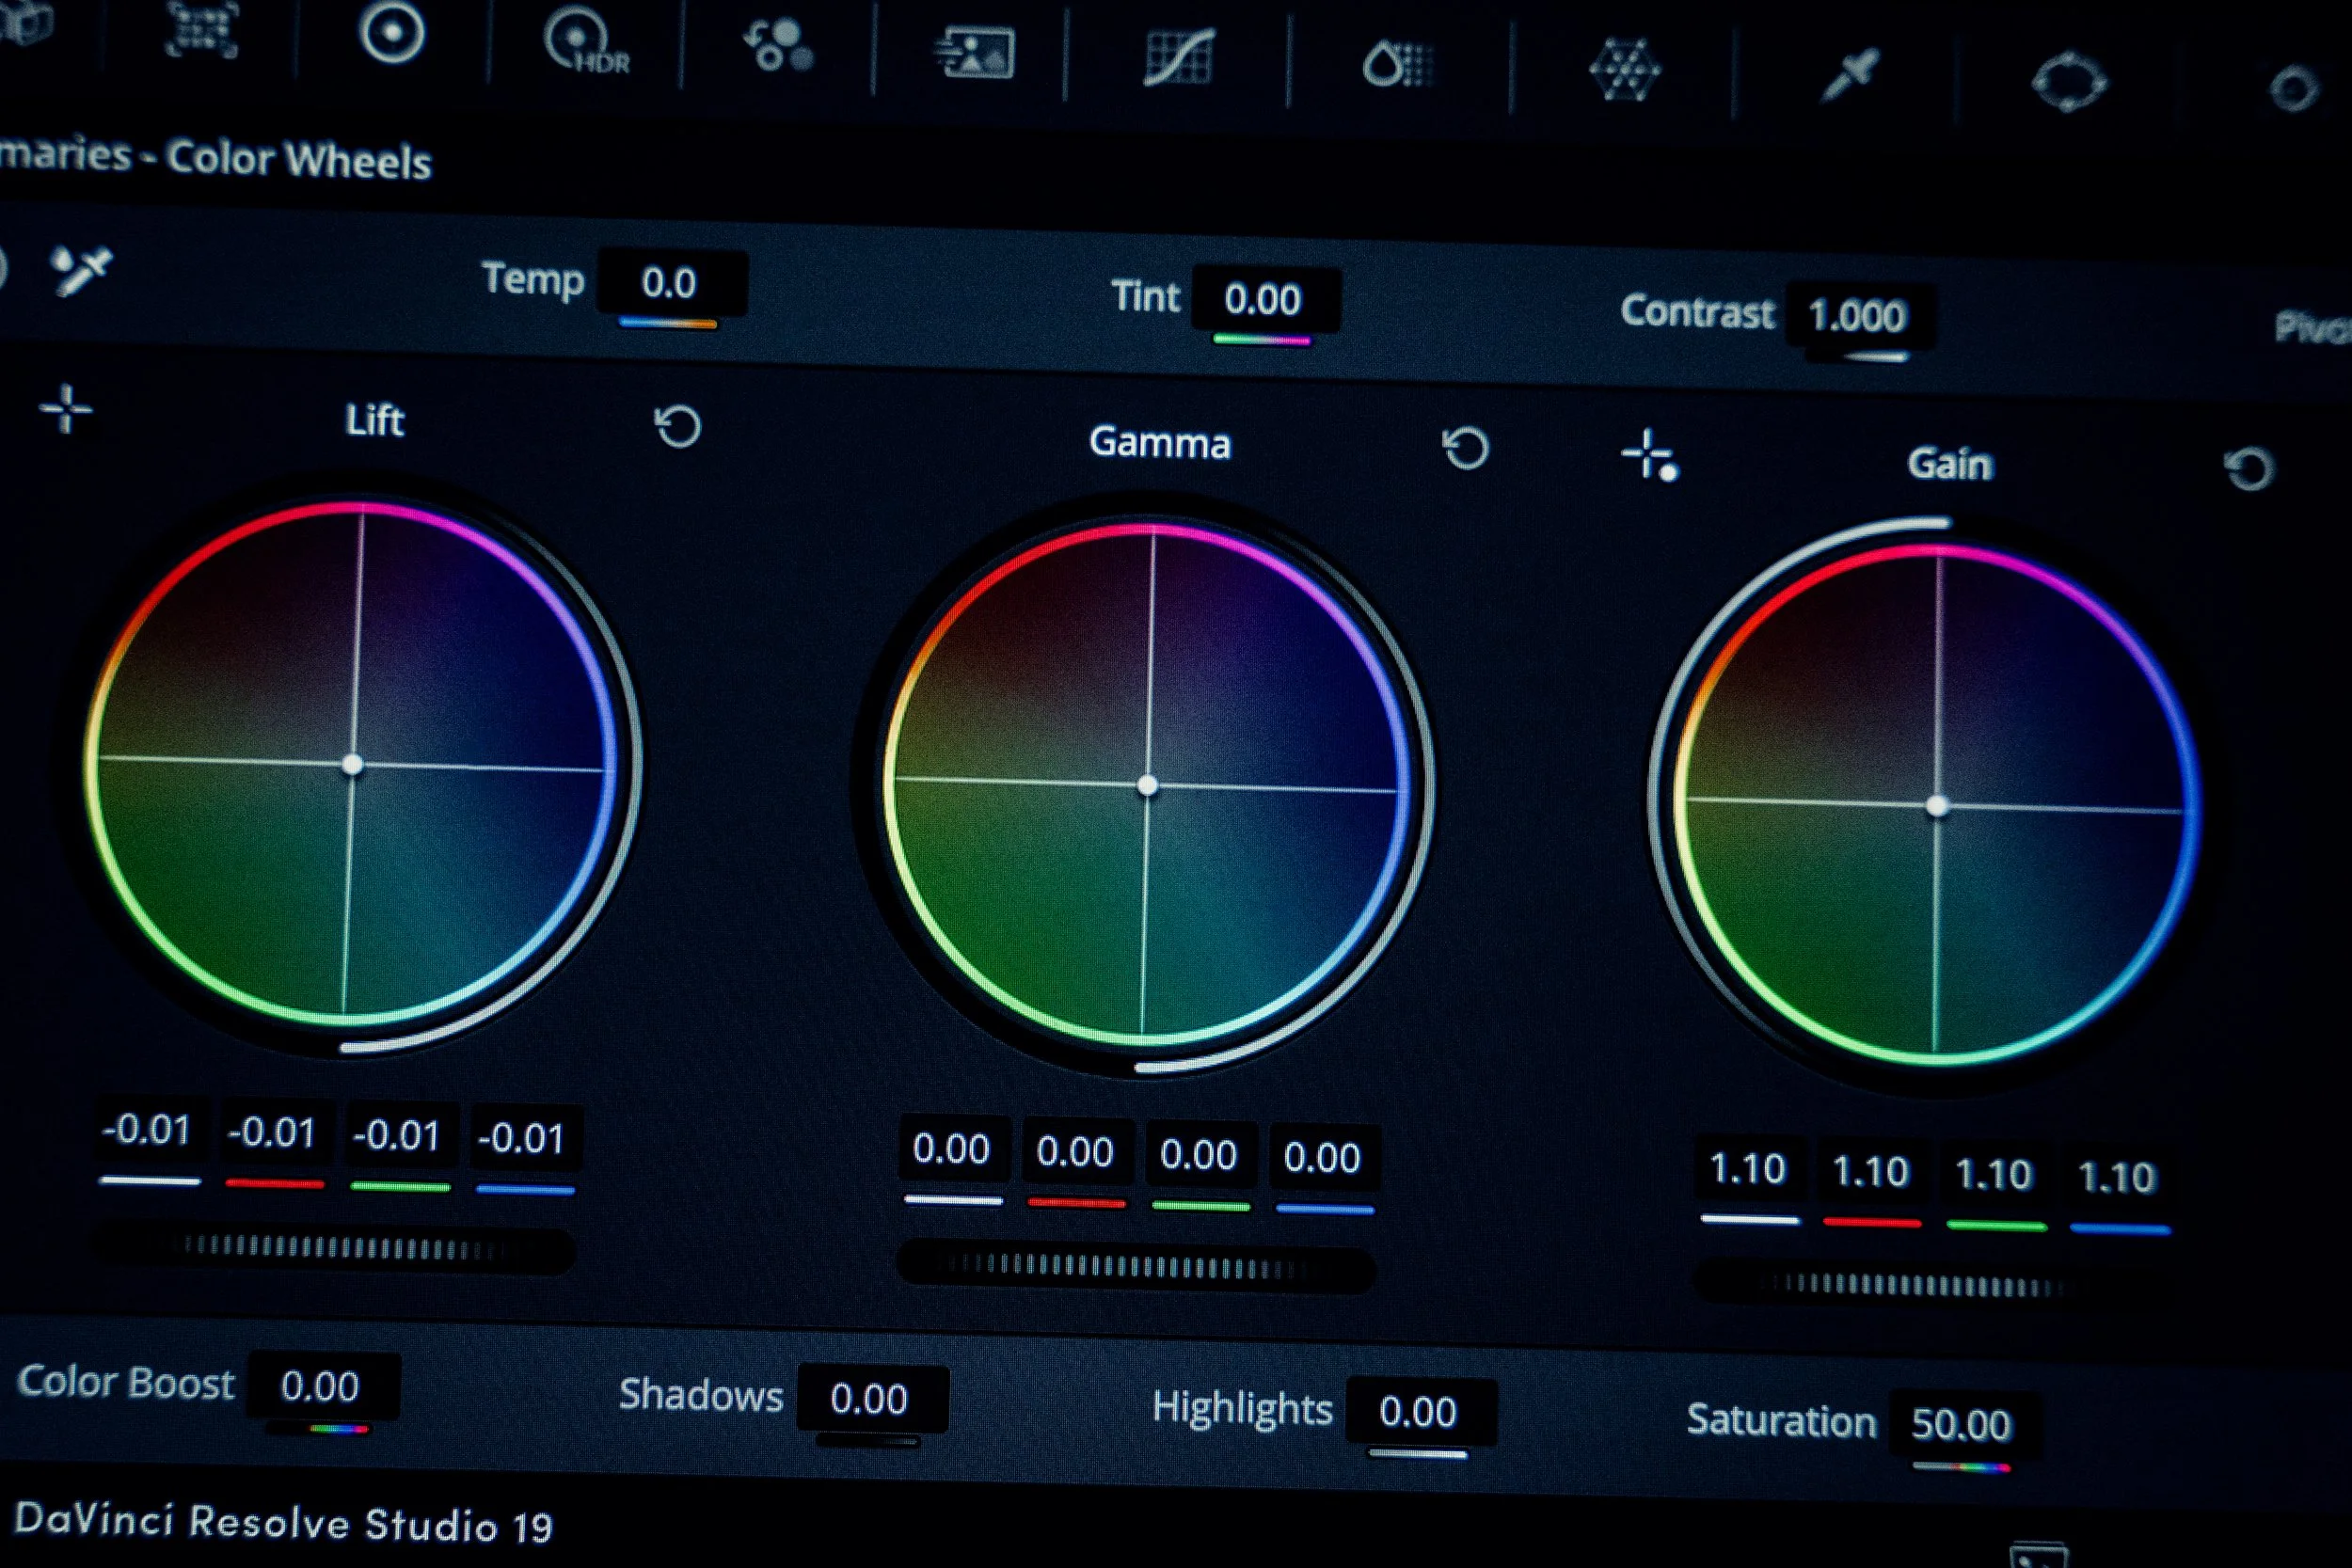Screen dimensions: 2352x1568
Task: Open the Power Window palette icon
Action: (2069, 82)
